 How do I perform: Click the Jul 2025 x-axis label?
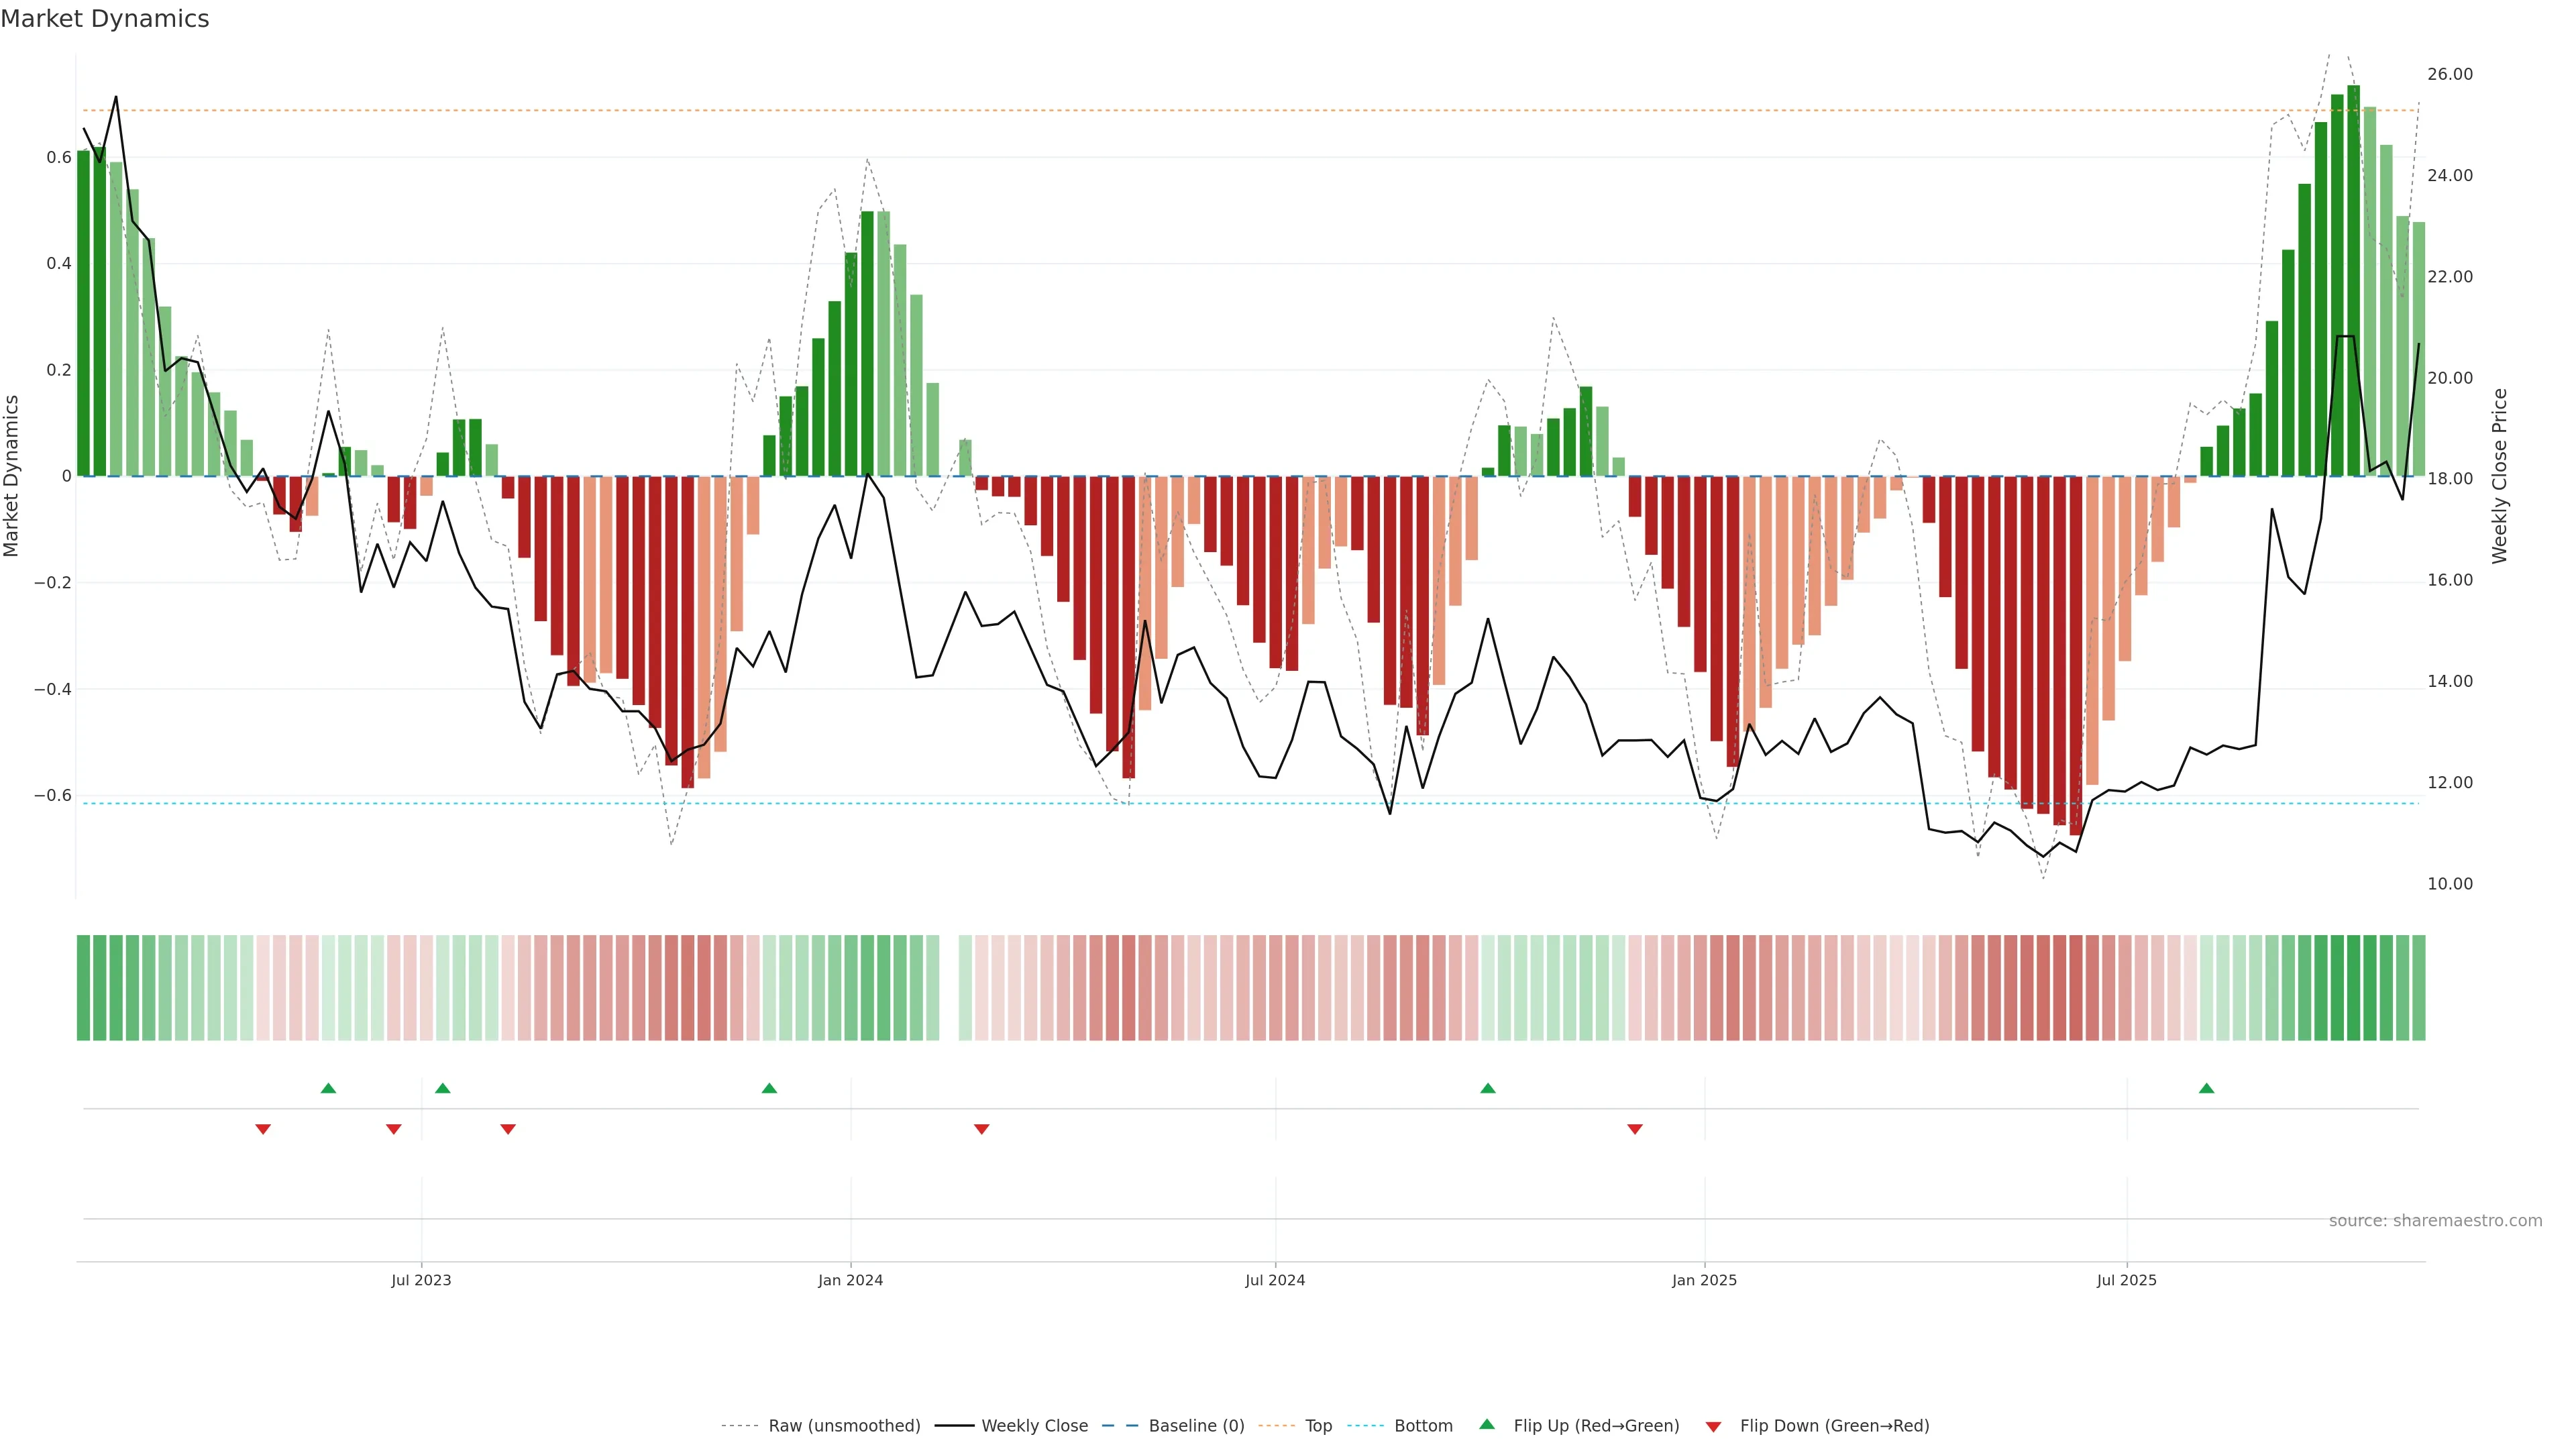coord(2126,1280)
